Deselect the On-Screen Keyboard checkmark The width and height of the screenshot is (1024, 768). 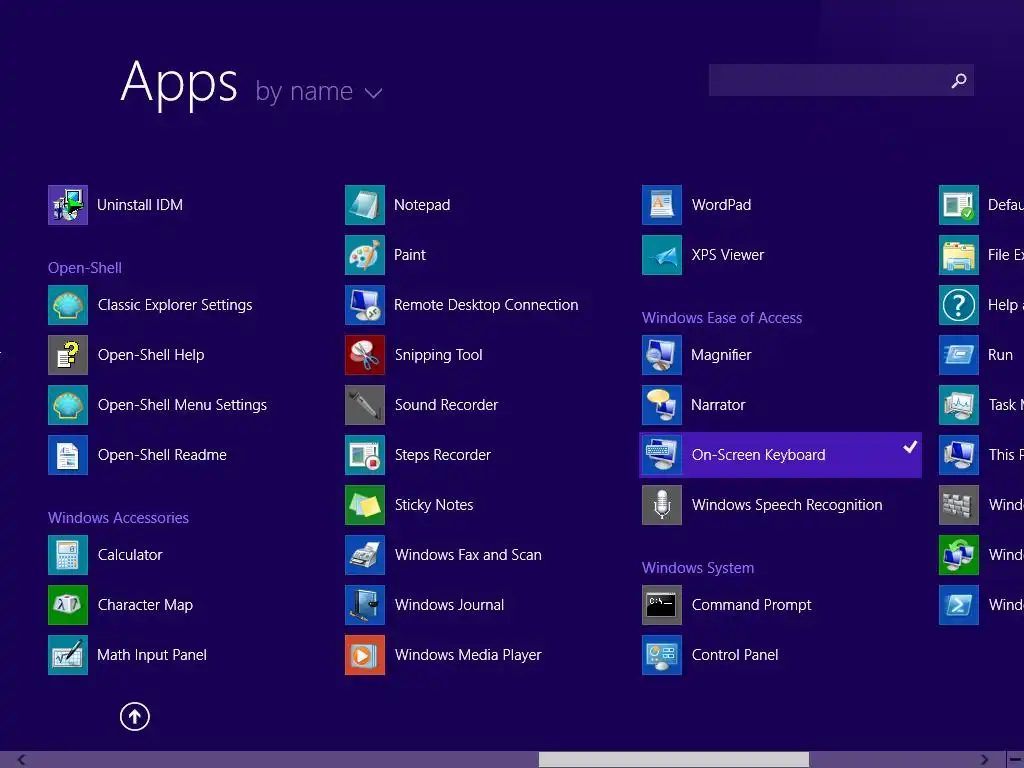910,447
